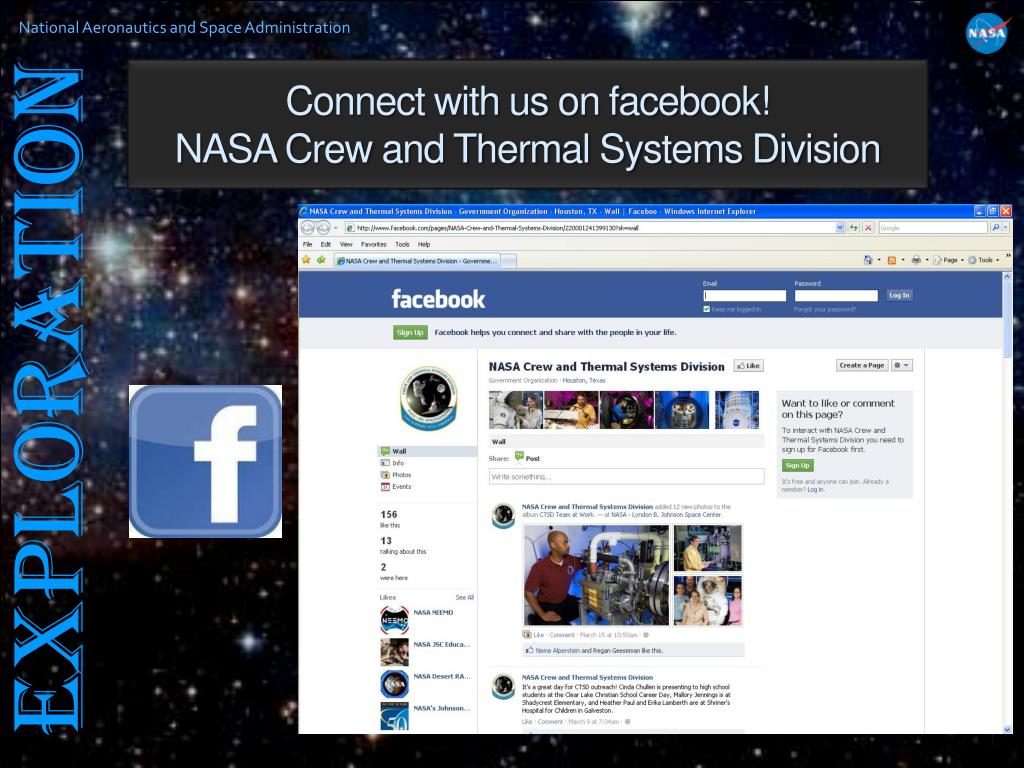Open the NASA NEEMO liked page
This screenshot has height=768, width=1024.
pos(433,613)
